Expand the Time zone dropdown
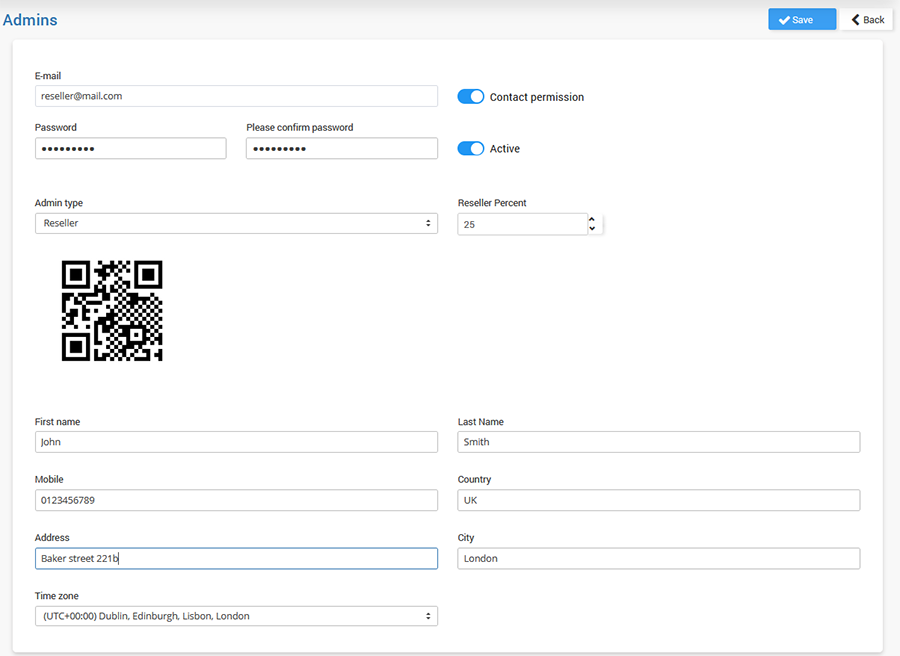The width and height of the screenshot is (900, 656). [x=236, y=616]
